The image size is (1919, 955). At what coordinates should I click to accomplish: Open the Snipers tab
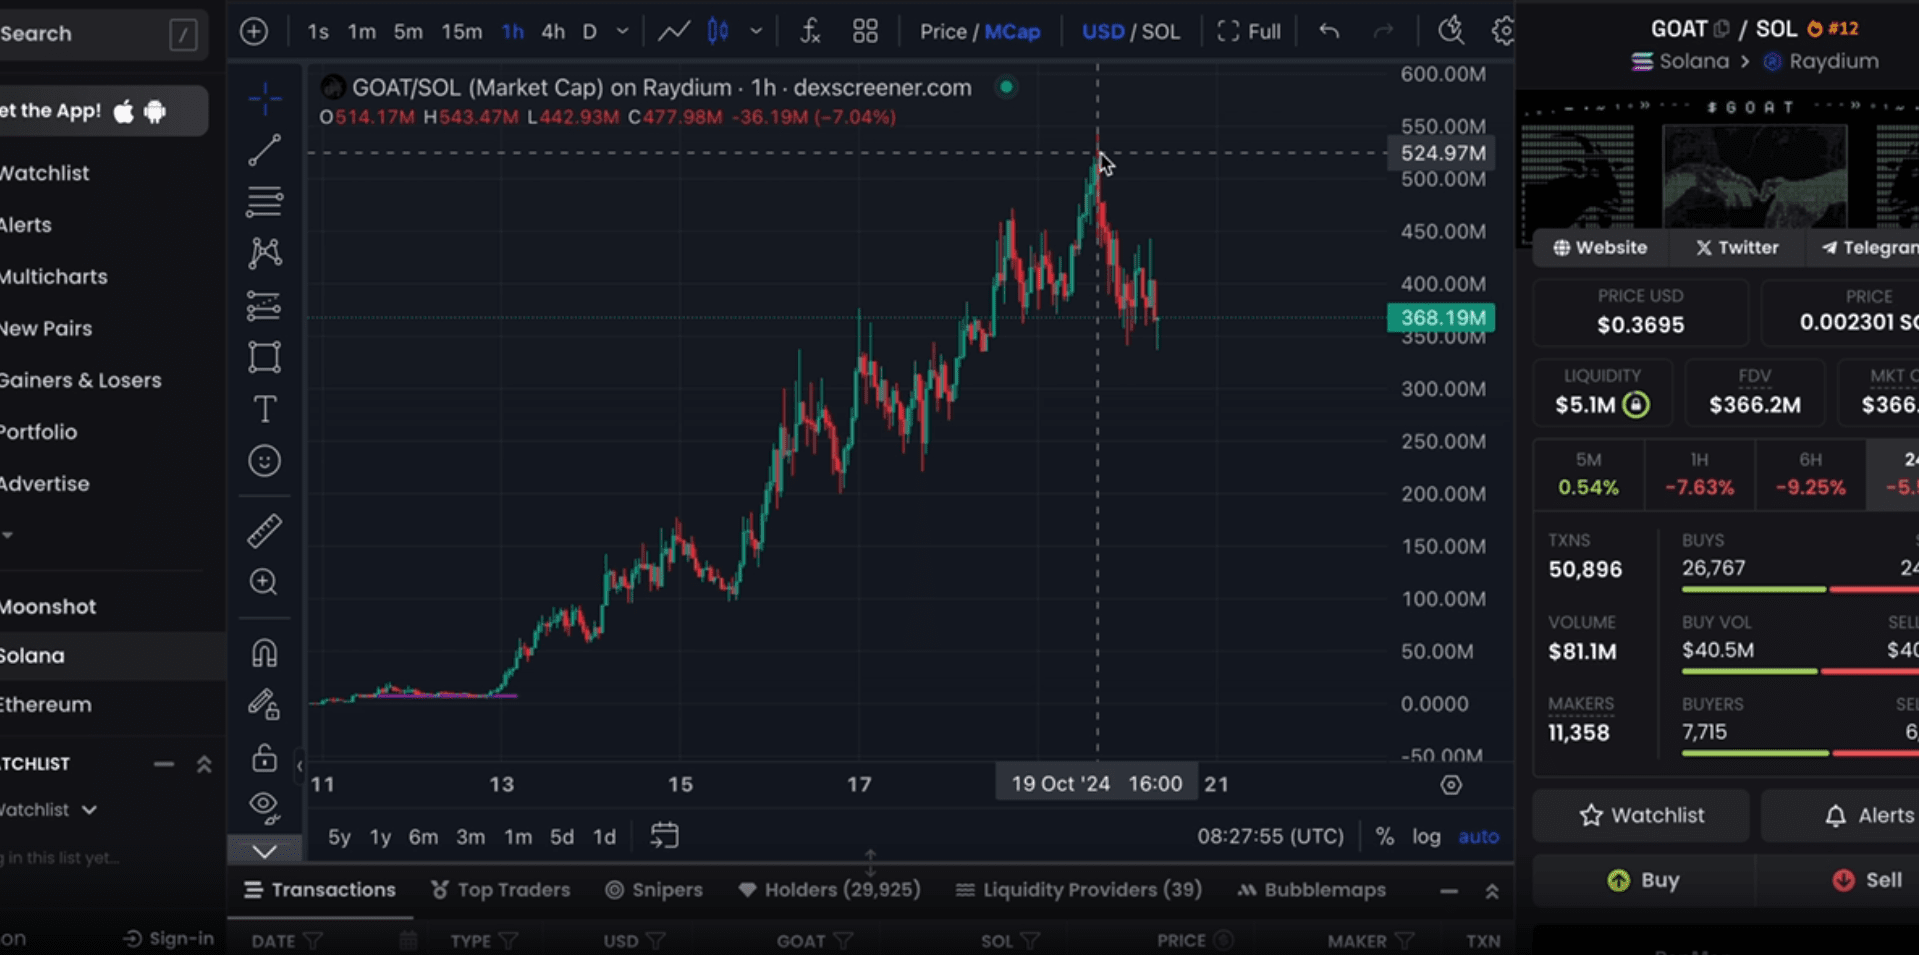tap(654, 890)
